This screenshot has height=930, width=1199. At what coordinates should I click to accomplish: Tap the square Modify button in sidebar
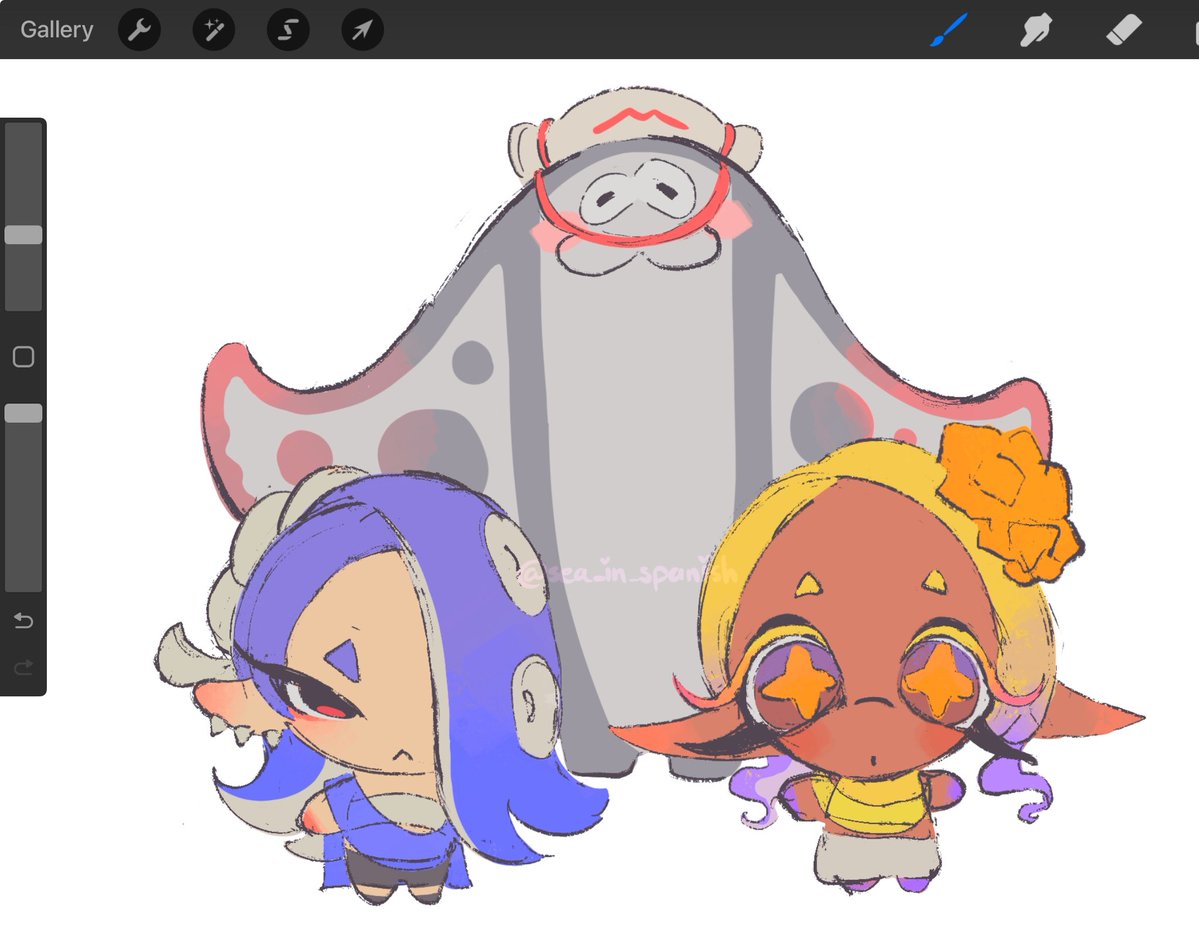point(24,356)
